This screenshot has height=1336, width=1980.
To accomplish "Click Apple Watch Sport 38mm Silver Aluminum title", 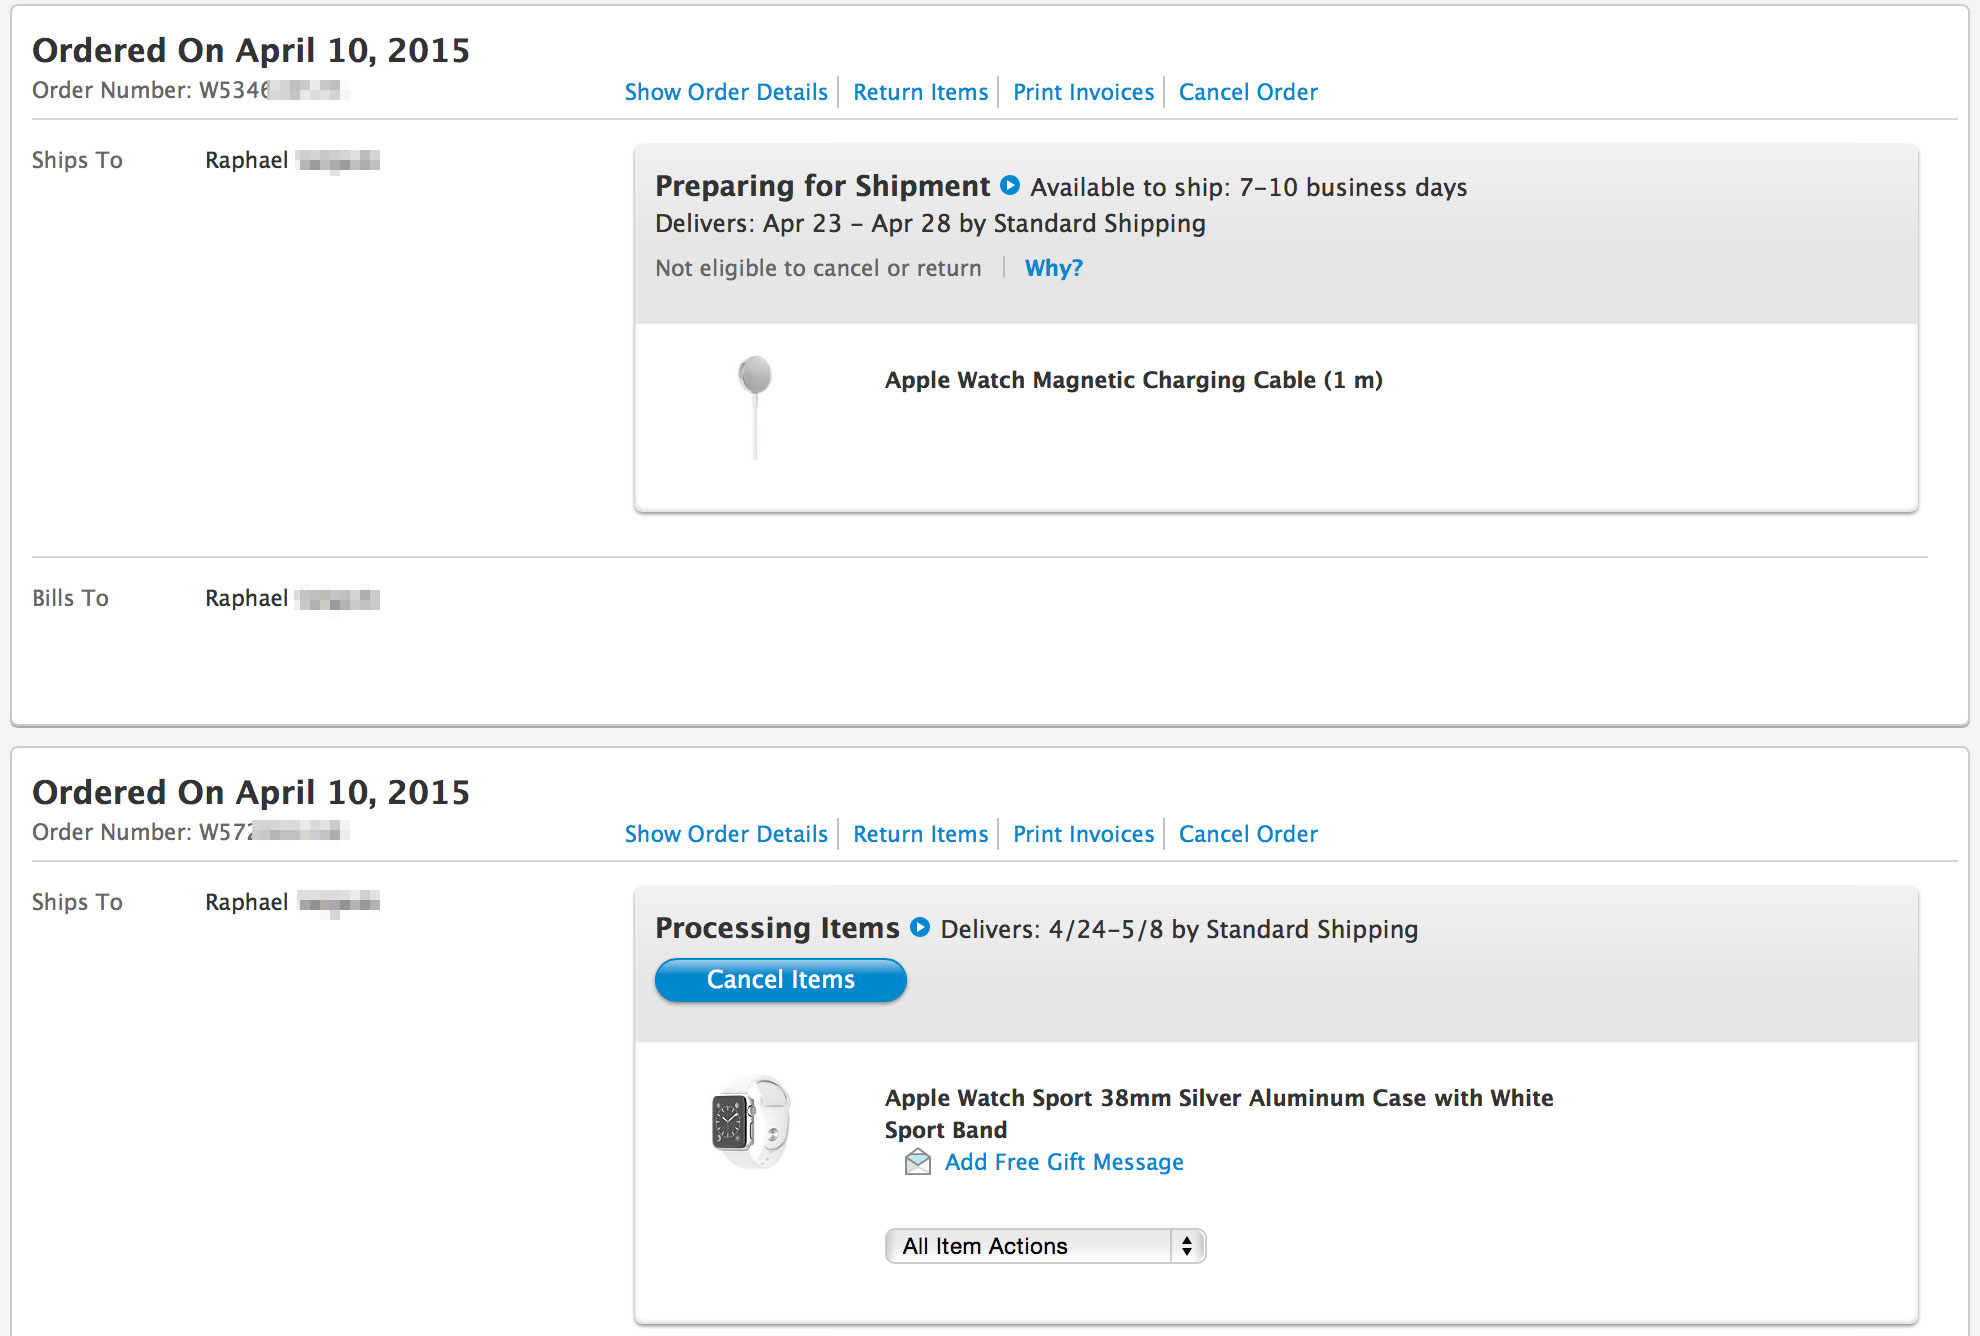I will click(x=1219, y=1113).
